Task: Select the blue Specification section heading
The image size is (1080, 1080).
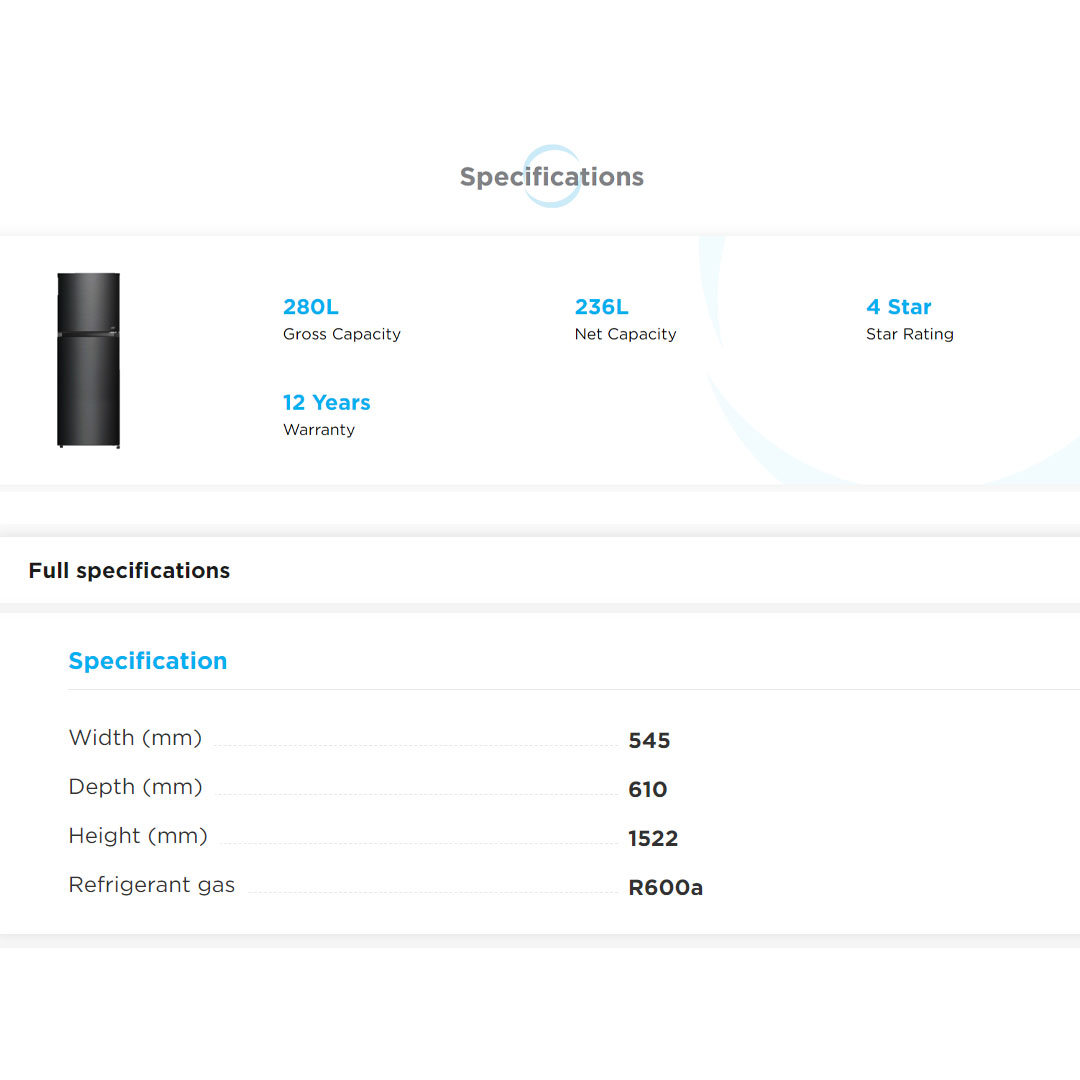Action: click(148, 661)
